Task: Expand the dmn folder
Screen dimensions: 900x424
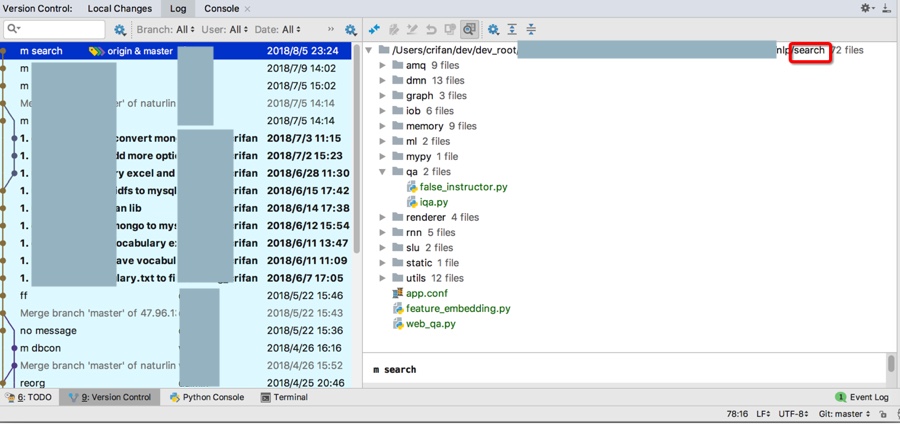Action: click(383, 80)
